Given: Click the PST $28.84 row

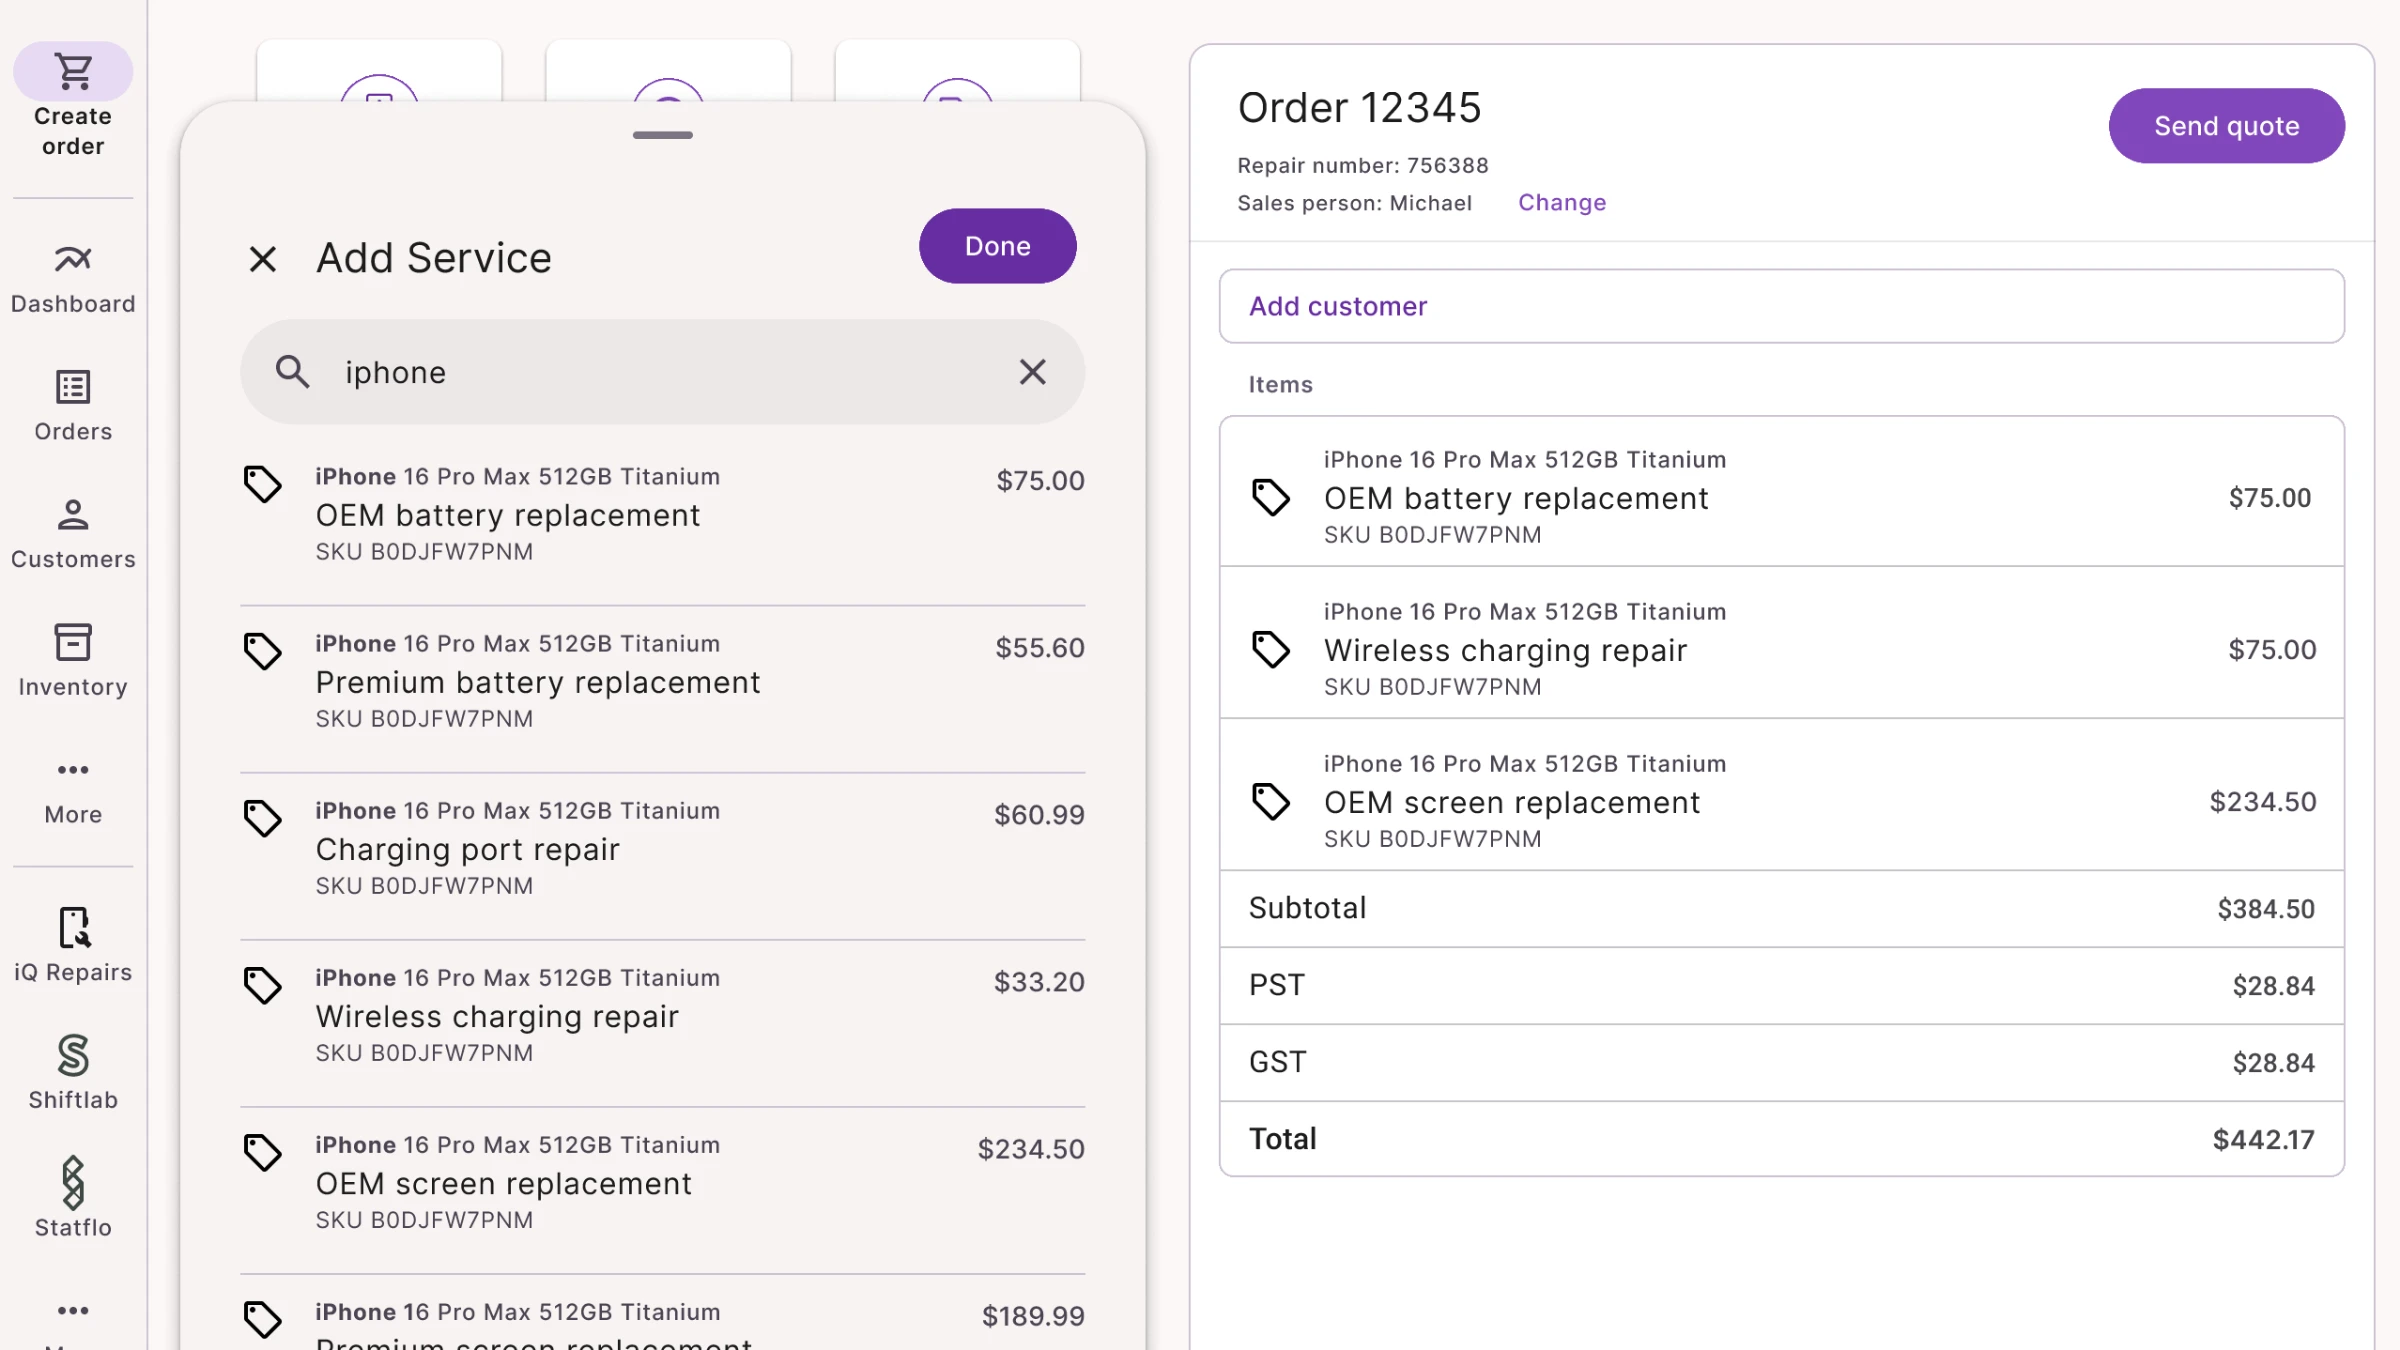Looking at the screenshot, I should coord(1781,986).
